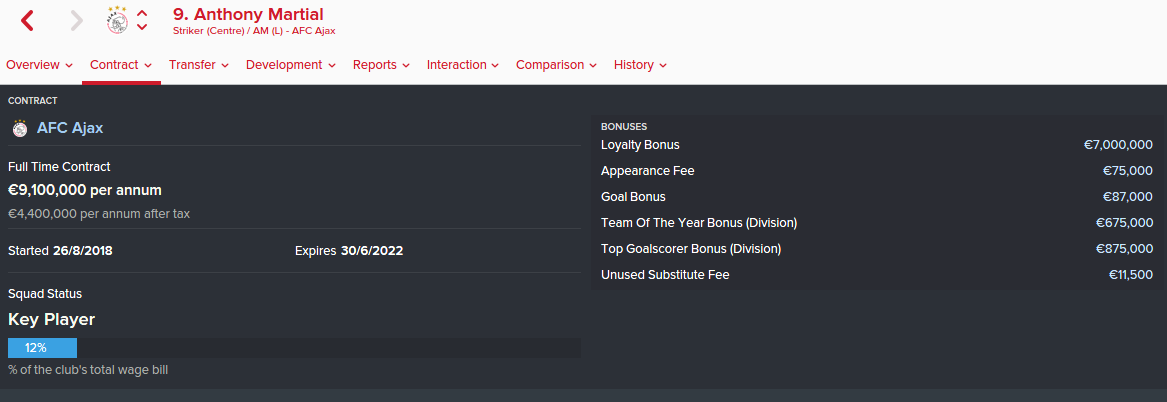Go to next player with down chevron
1167x402 pixels.
142,27
